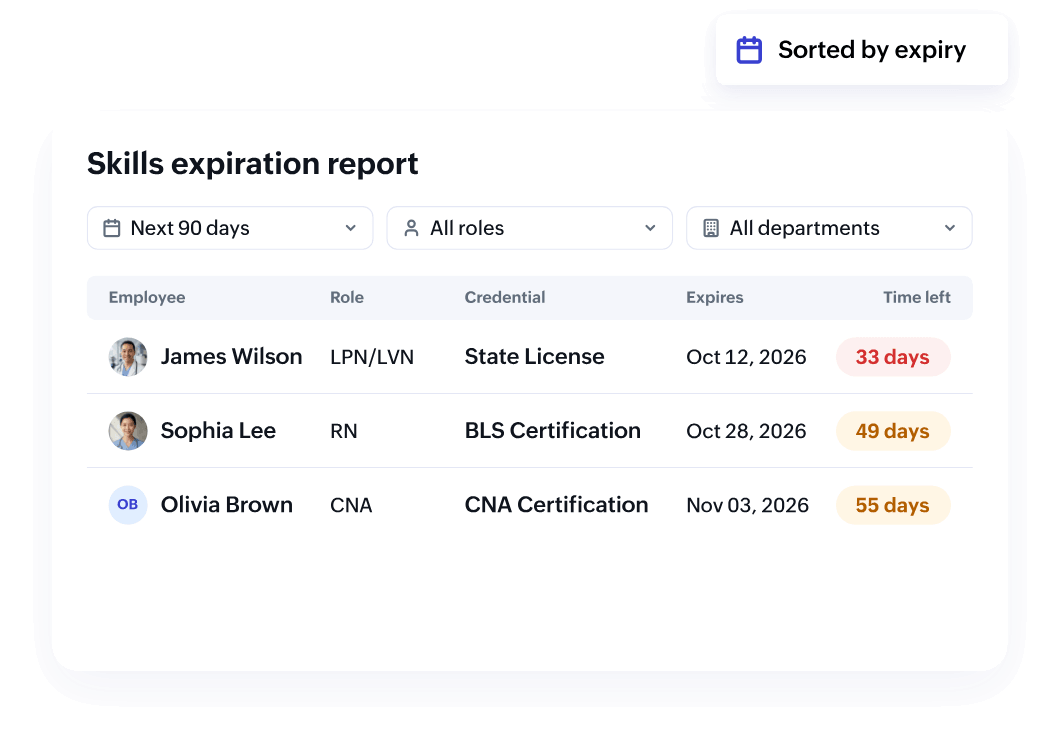Click the building icon in All departments filter
The width and height of the screenshot is (1060, 742).
[x=710, y=228]
